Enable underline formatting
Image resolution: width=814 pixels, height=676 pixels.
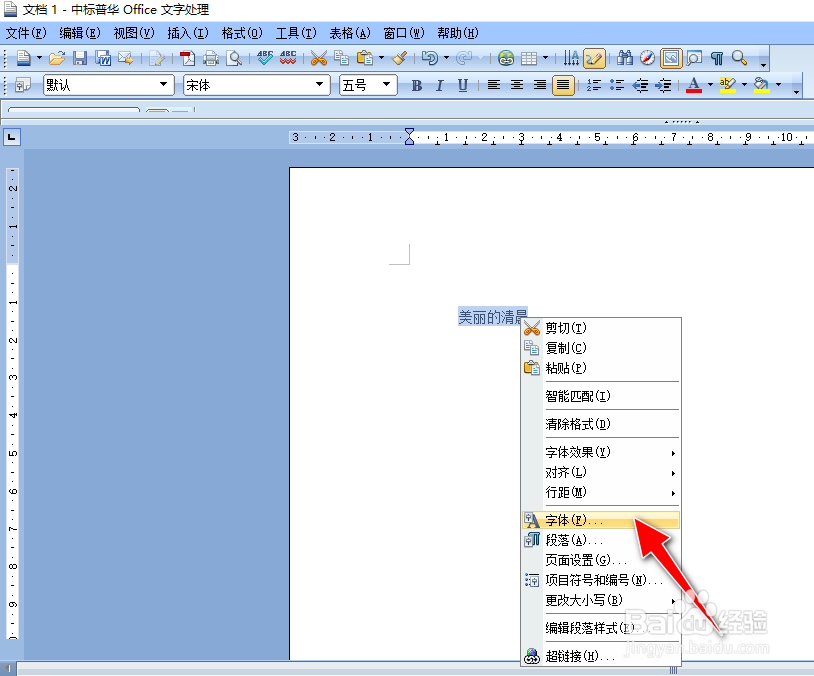point(461,86)
